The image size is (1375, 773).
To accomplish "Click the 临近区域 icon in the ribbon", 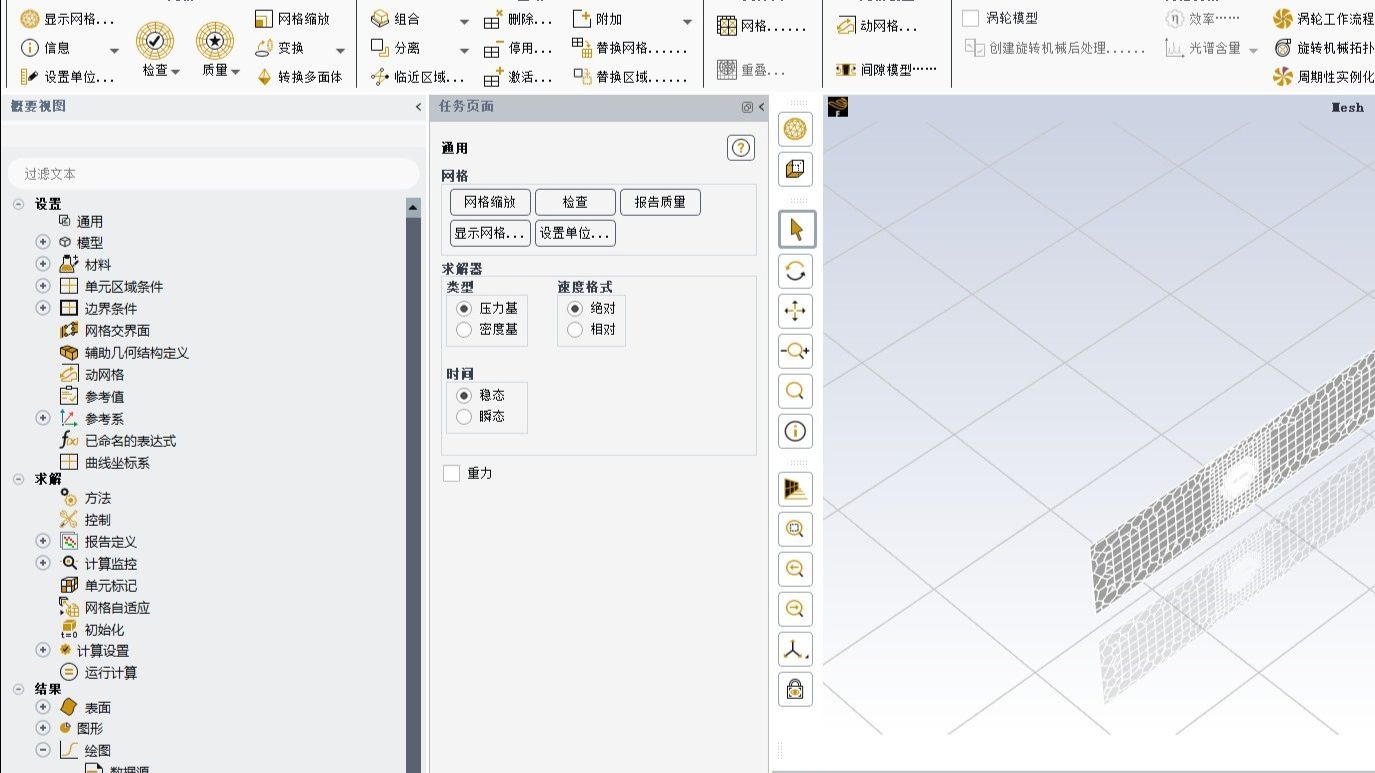I will (379, 77).
